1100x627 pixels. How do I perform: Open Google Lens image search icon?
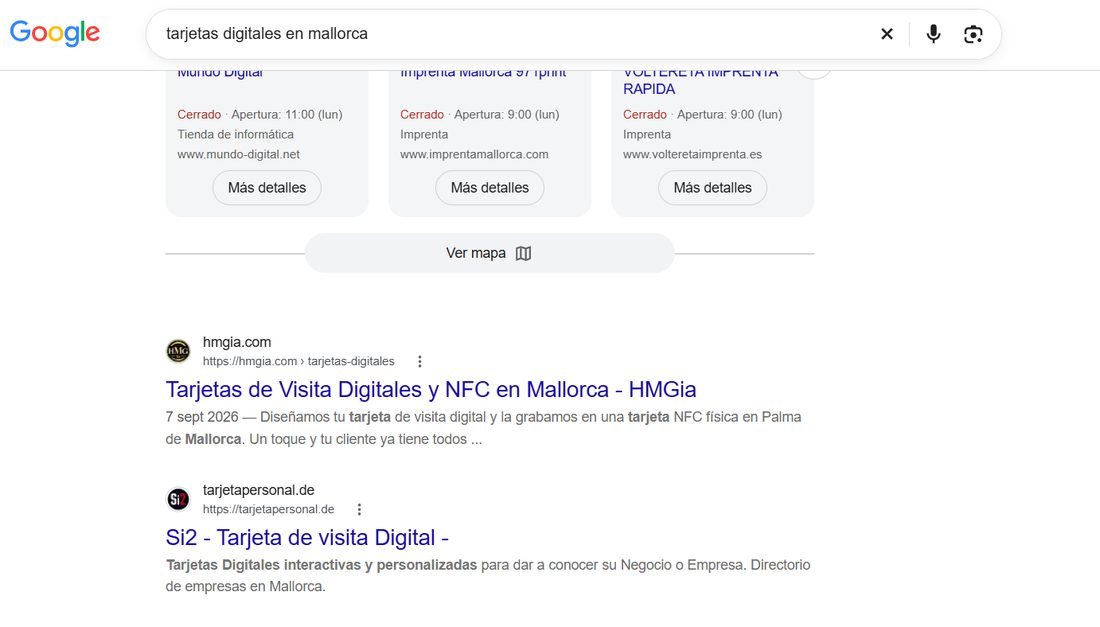coord(973,34)
